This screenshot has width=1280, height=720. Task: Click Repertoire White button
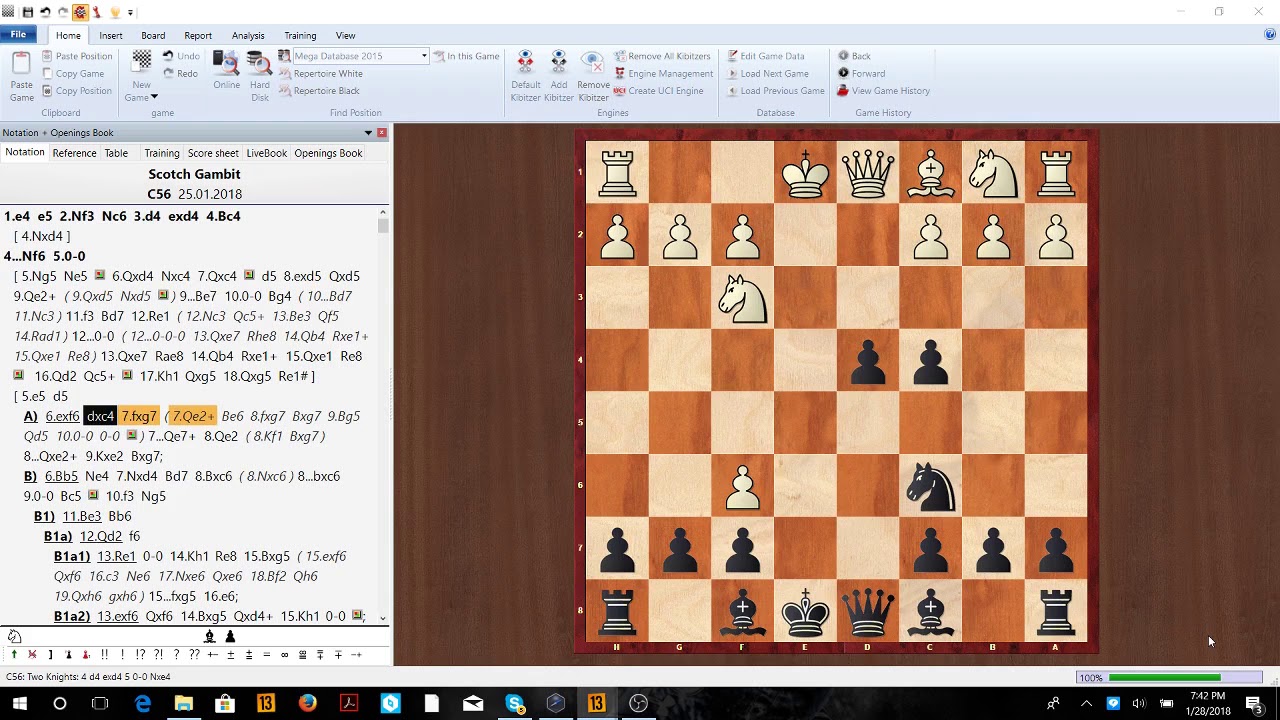pos(321,73)
